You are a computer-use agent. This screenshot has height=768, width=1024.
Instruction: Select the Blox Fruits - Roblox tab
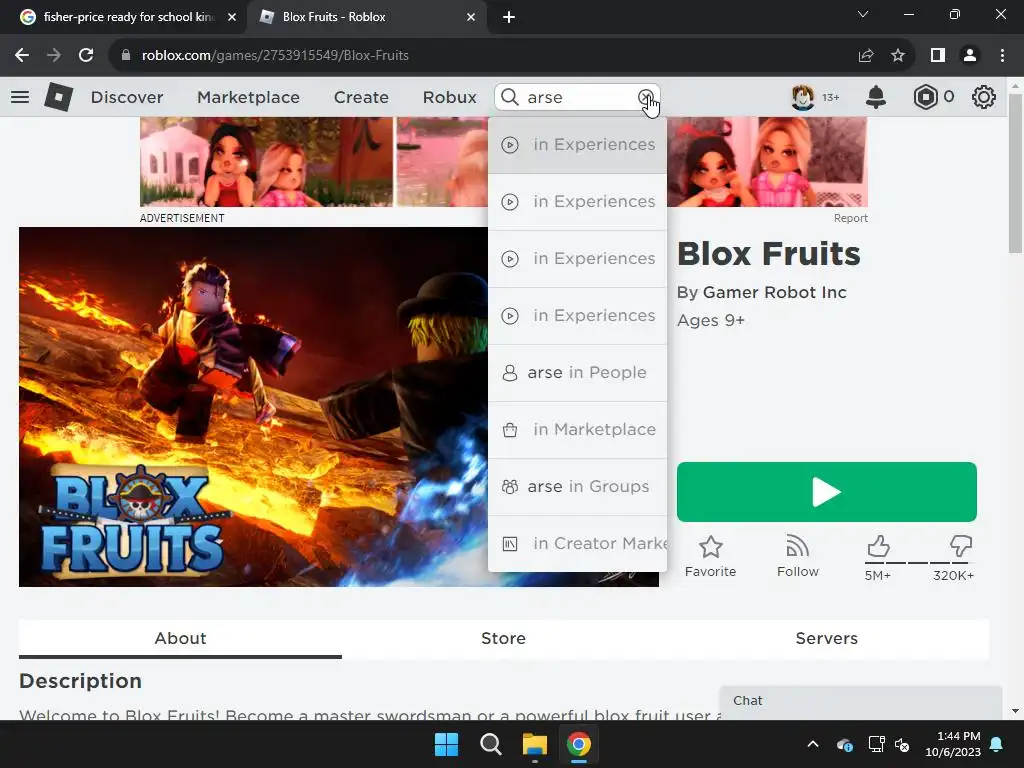366,17
